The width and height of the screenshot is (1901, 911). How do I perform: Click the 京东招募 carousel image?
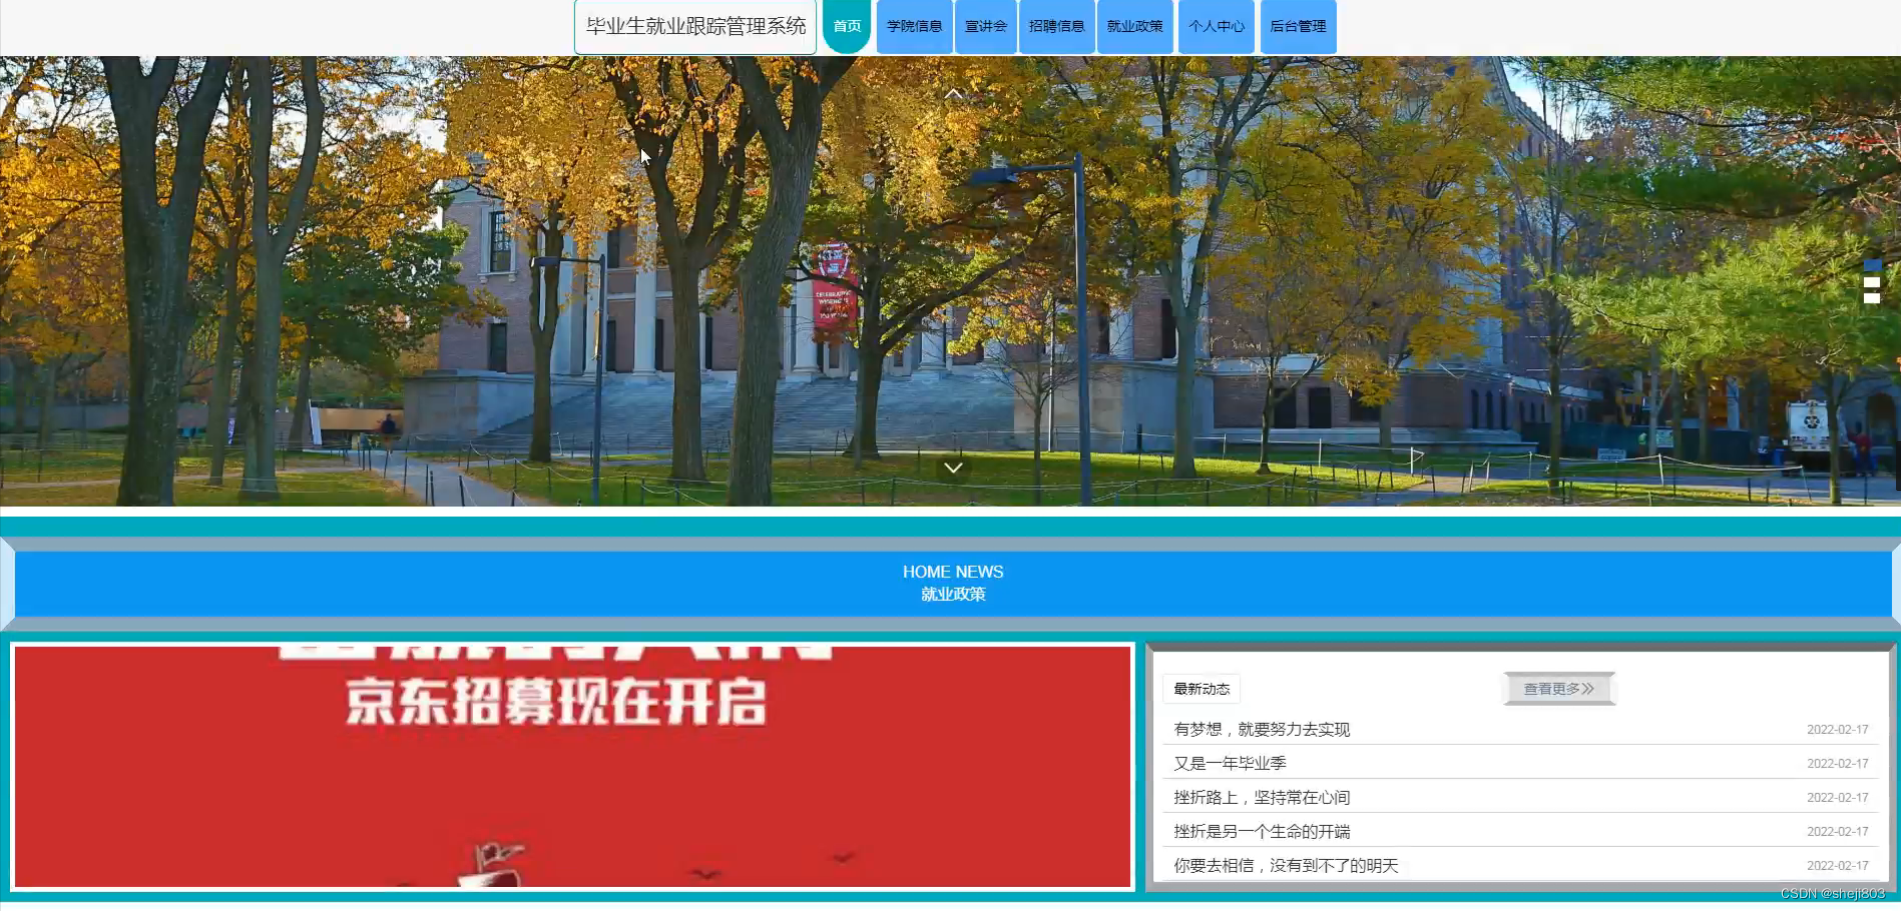point(570,765)
